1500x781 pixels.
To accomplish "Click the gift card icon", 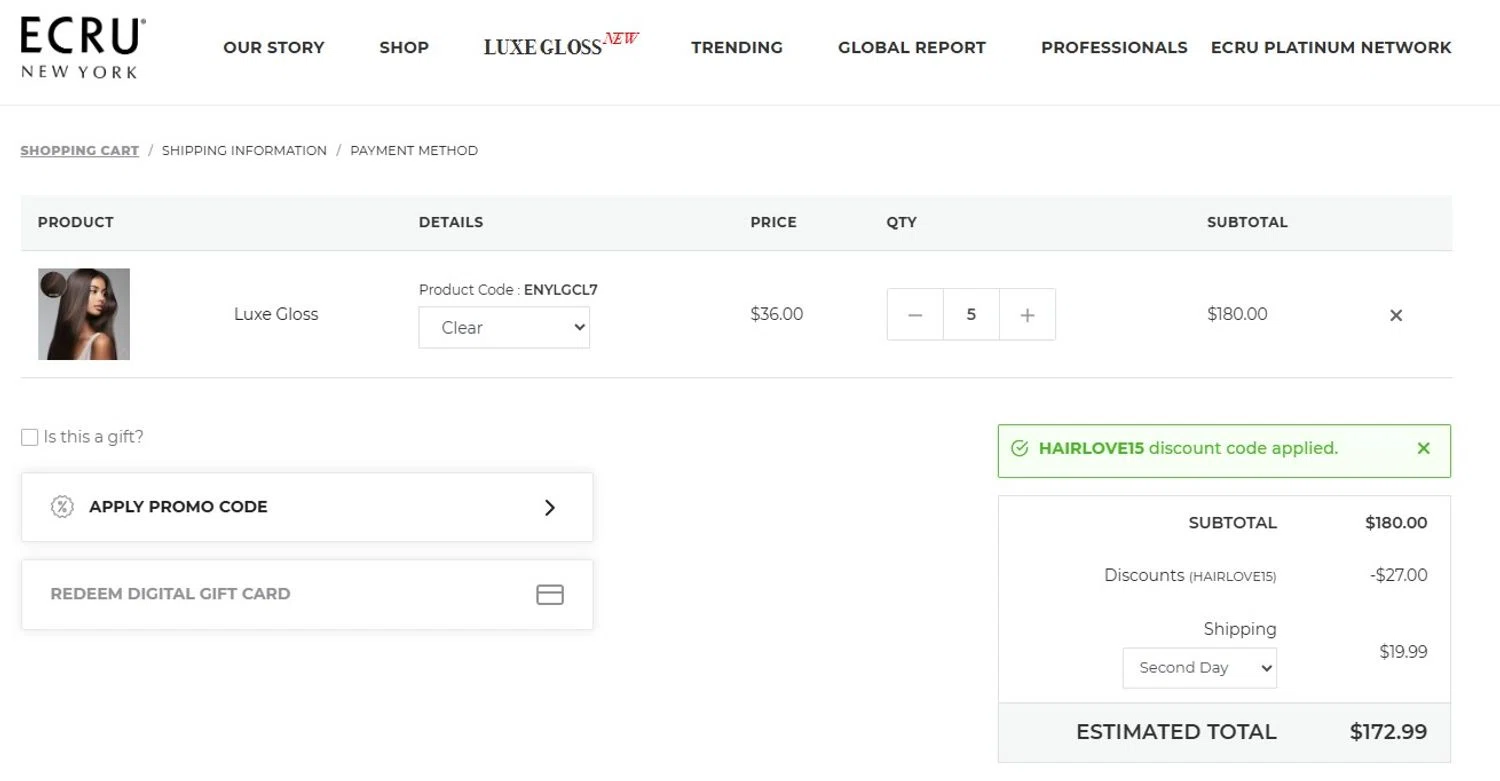I will coord(550,594).
